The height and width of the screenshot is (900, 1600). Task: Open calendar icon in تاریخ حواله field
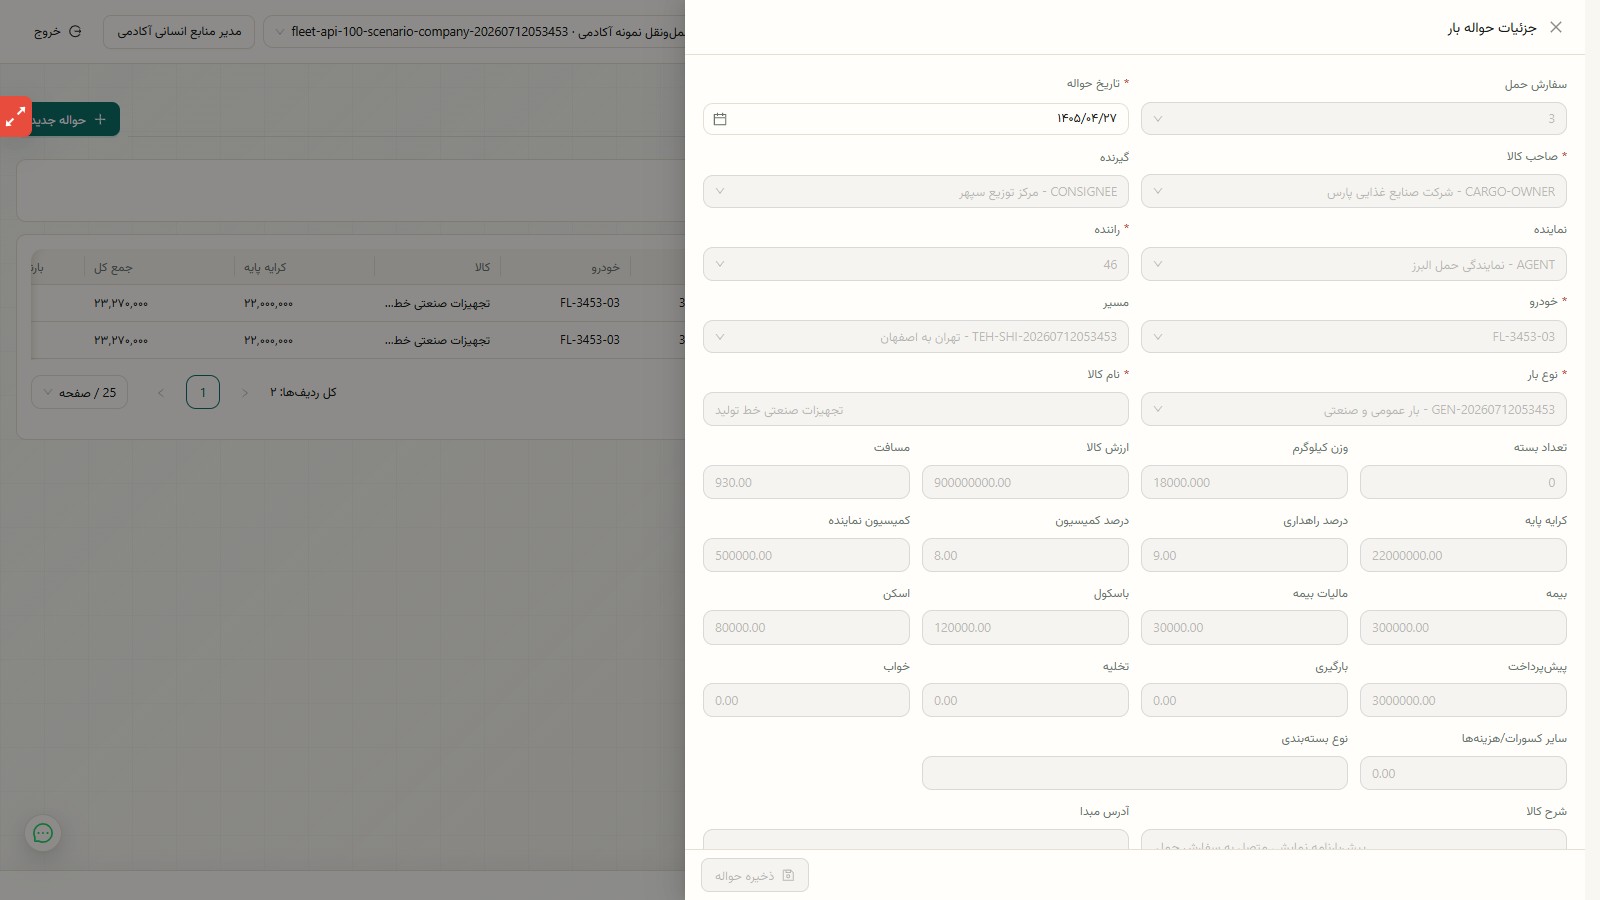[x=720, y=119]
